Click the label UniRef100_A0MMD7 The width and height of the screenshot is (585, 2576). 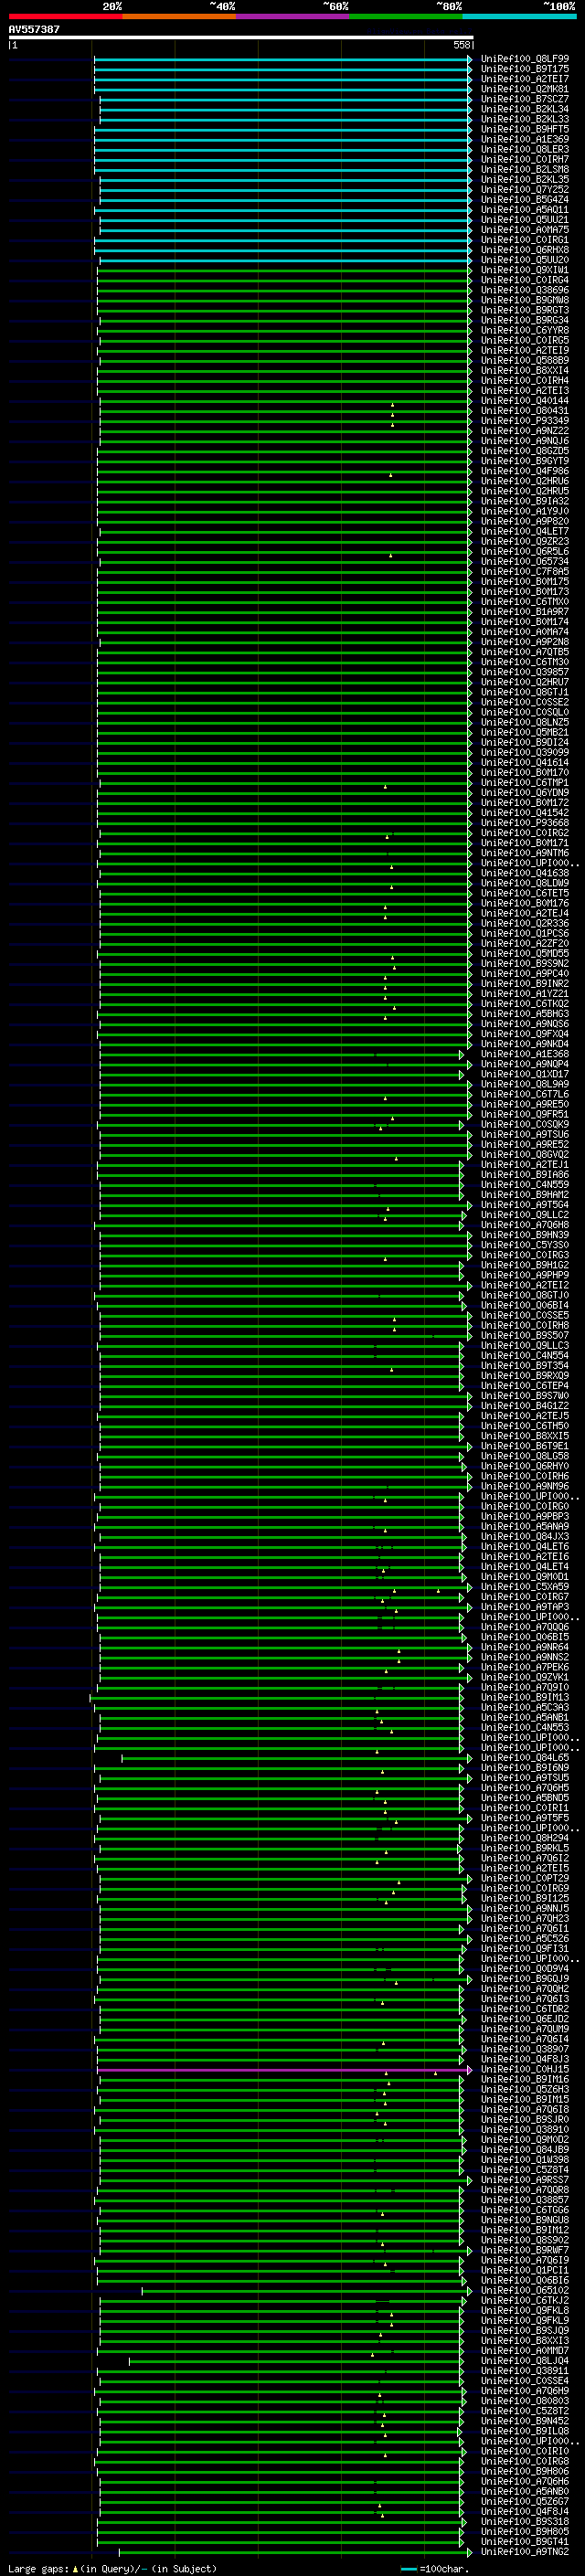525,2350
